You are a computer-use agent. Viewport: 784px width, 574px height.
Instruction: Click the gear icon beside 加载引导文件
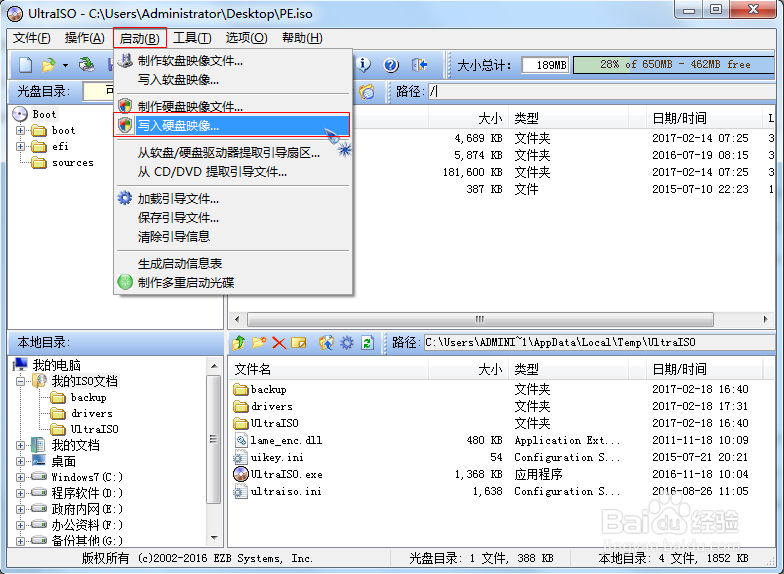coord(125,198)
